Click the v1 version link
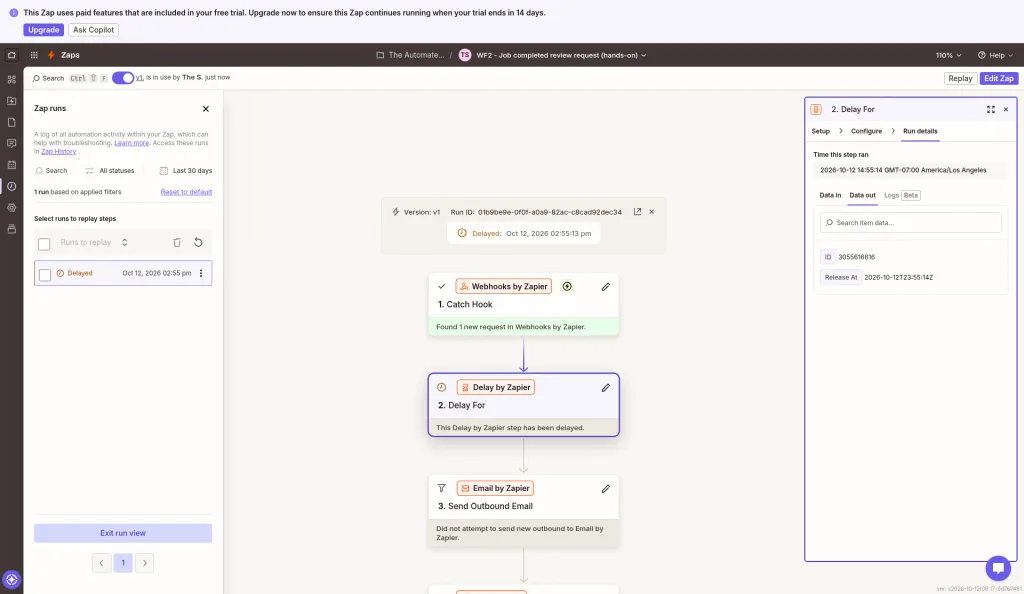This screenshot has height=594, width=1024. click(139, 78)
